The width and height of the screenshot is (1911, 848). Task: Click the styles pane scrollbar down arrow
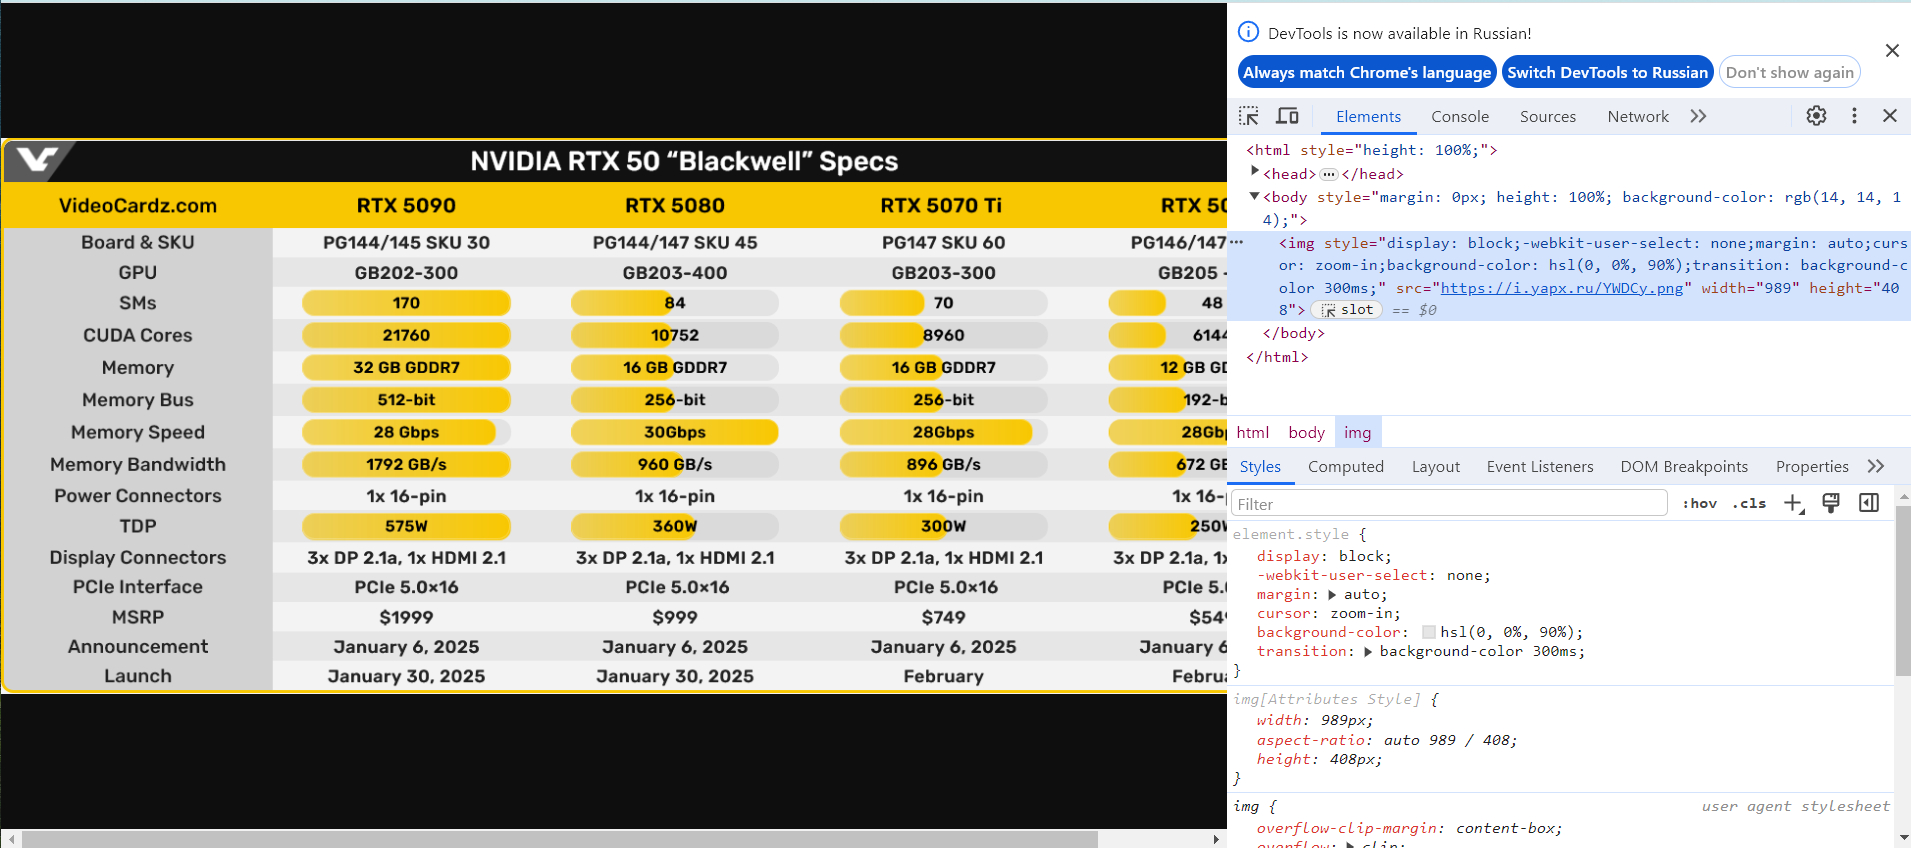point(1903,838)
